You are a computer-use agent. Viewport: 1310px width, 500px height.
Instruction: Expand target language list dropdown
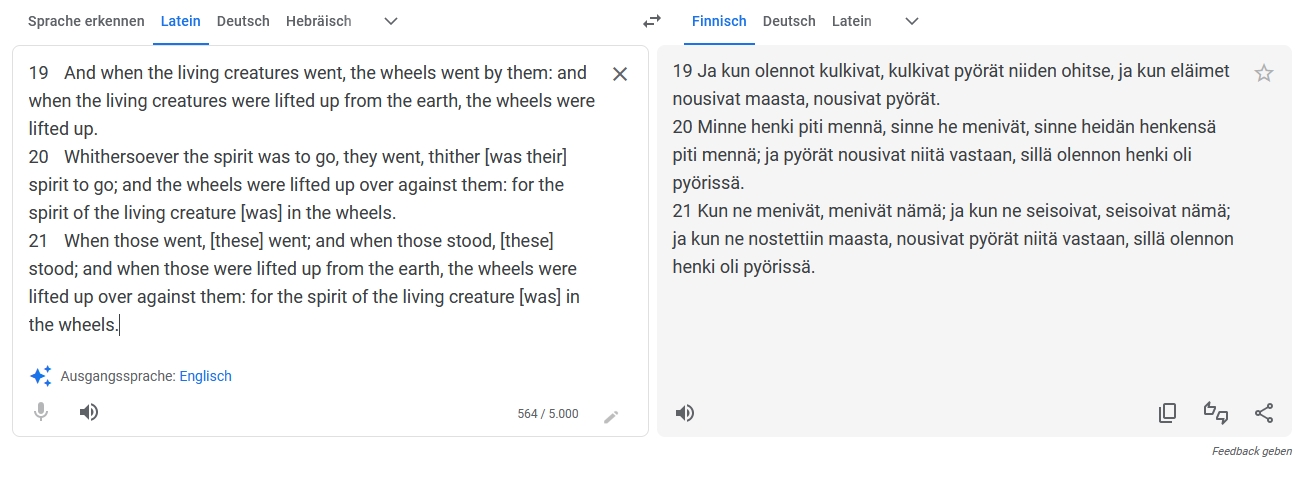911,21
